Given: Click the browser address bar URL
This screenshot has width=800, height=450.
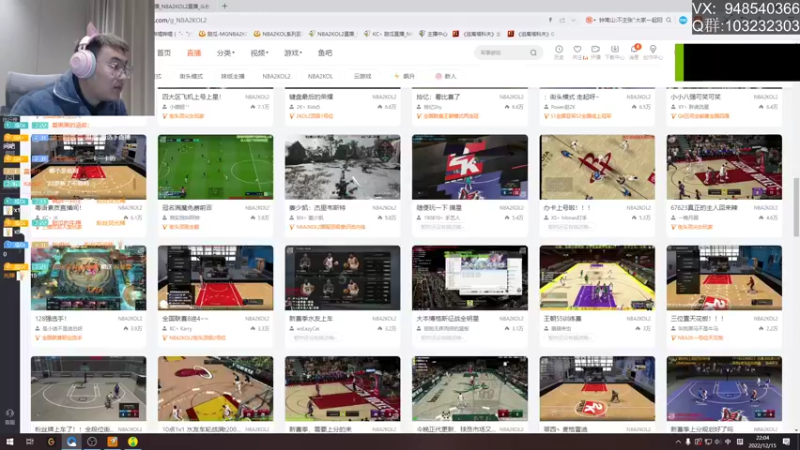Looking at the screenshot, I should tap(181, 20).
